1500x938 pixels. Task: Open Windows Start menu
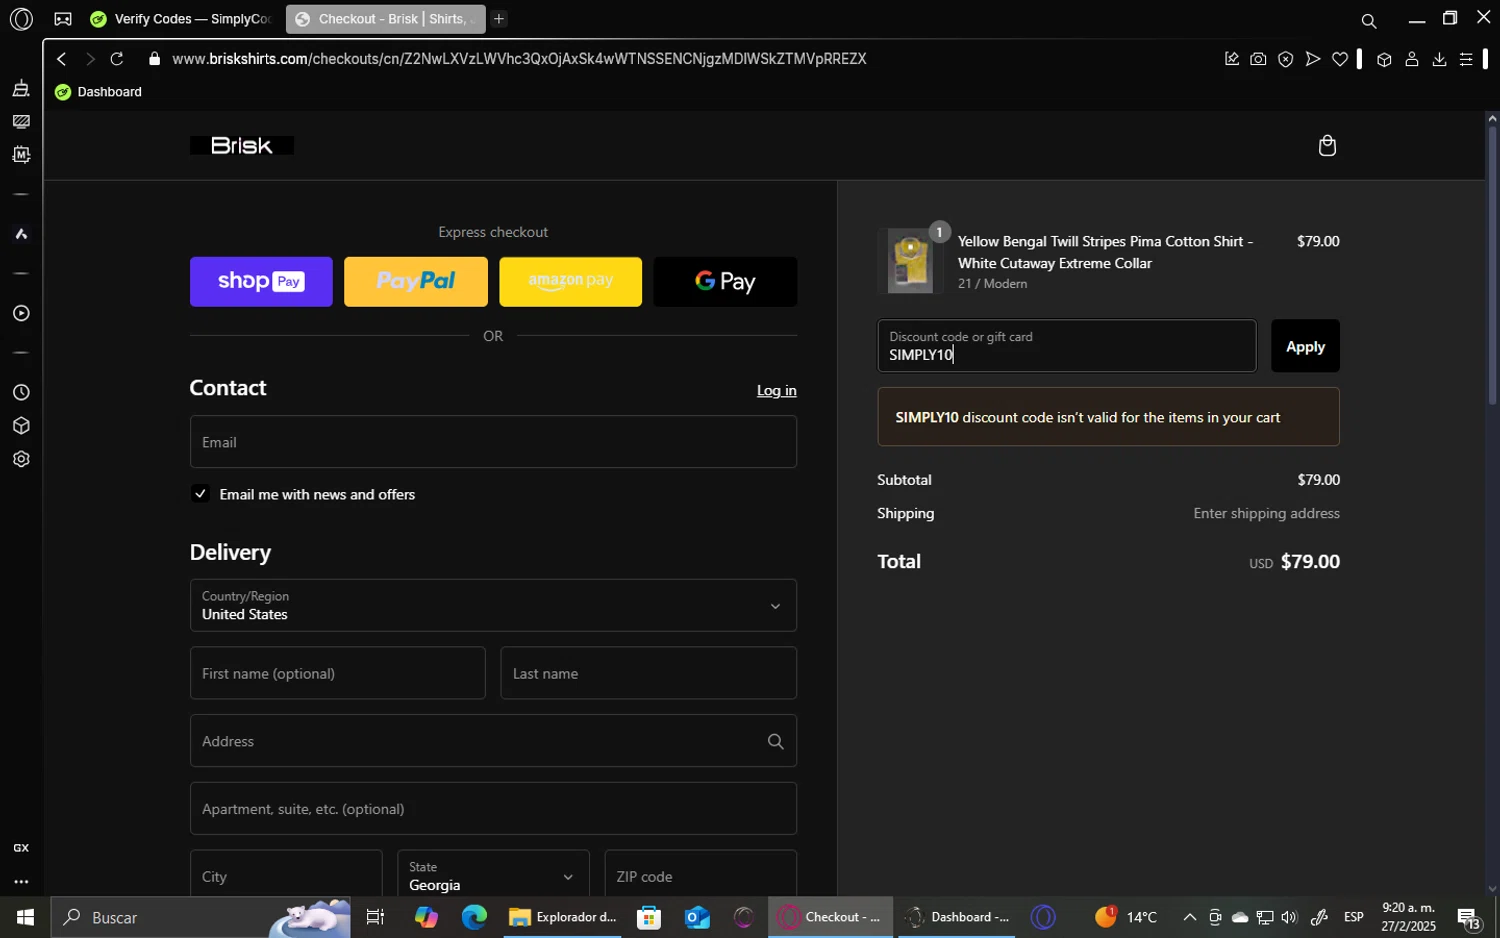(x=25, y=917)
